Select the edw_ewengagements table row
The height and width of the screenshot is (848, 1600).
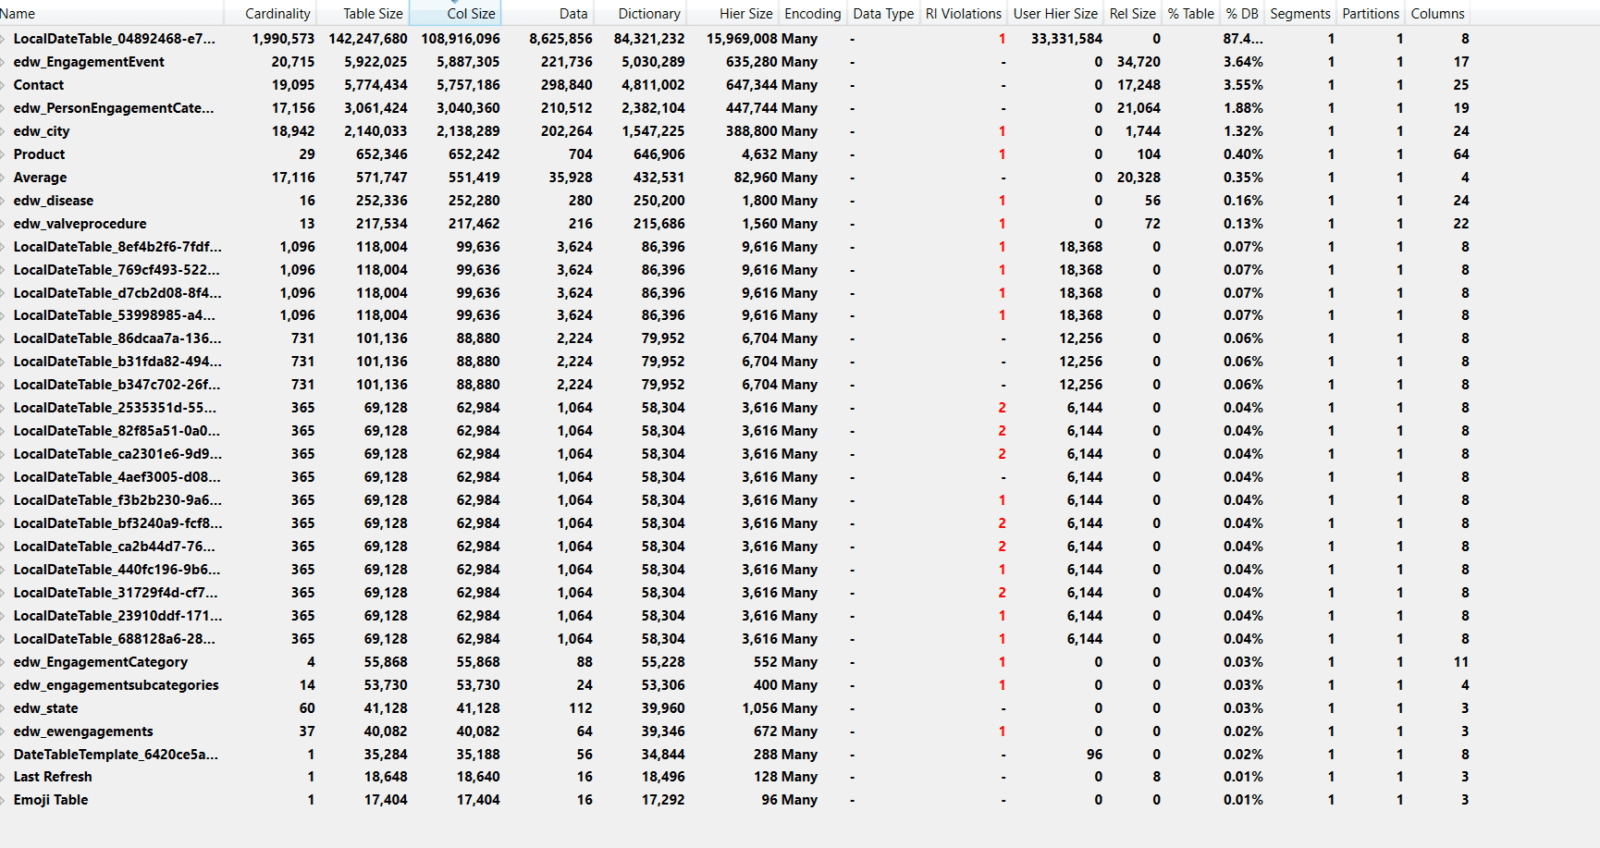(x=735, y=731)
